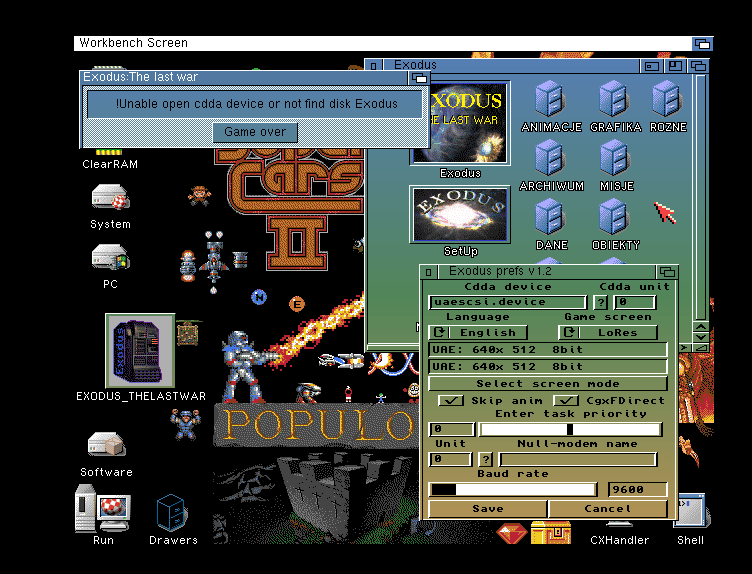Click the Exodus window iconify gadget

coord(652,66)
